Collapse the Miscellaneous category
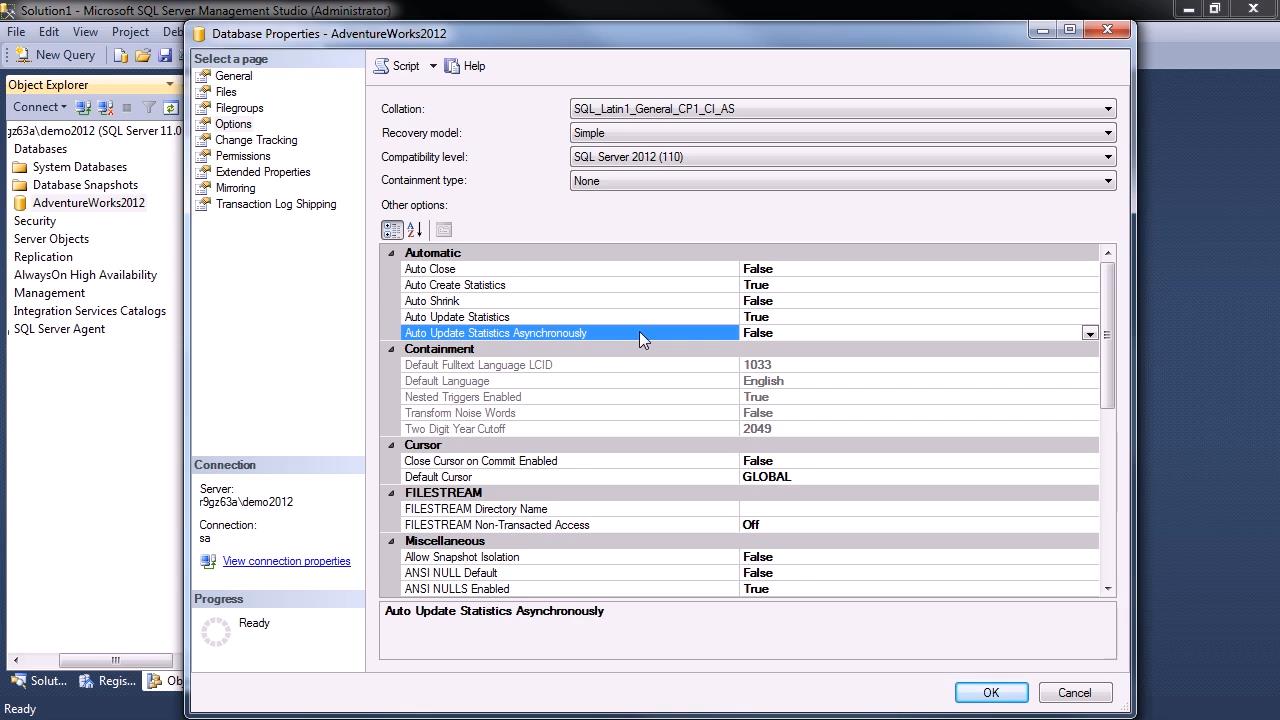This screenshot has width=1280, height=720. pos(391,541)
